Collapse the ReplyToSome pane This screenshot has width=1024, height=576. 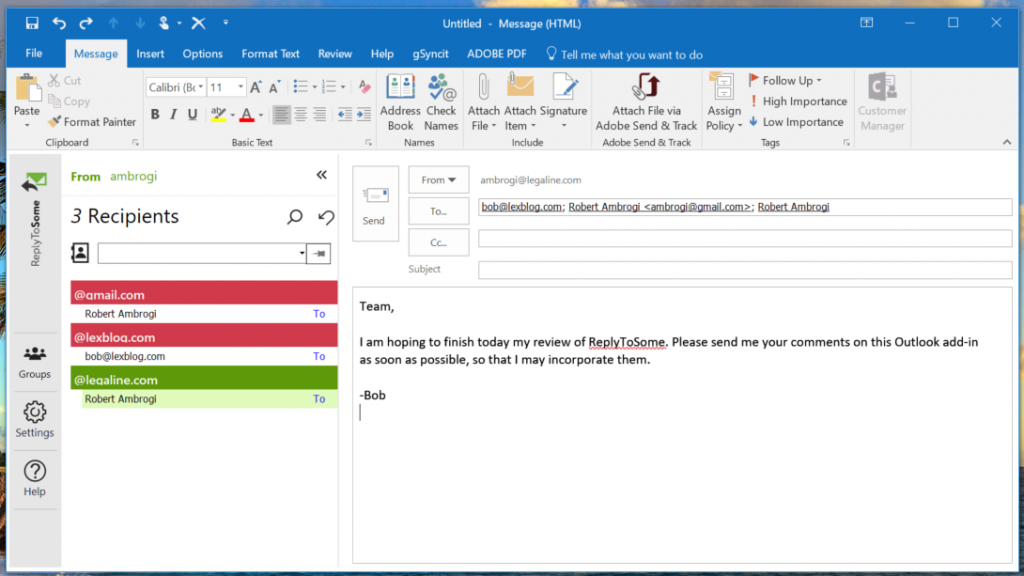click(321, 175)
